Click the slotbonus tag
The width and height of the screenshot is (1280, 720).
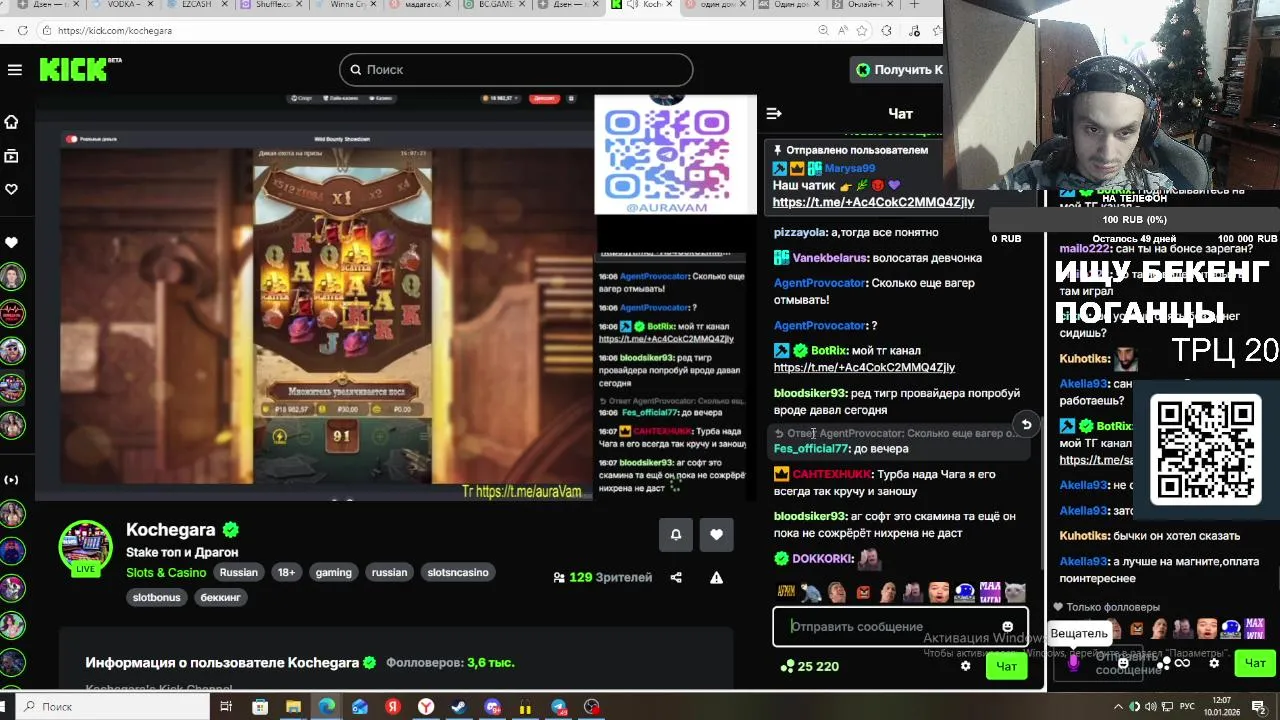(x=157, y=597)
